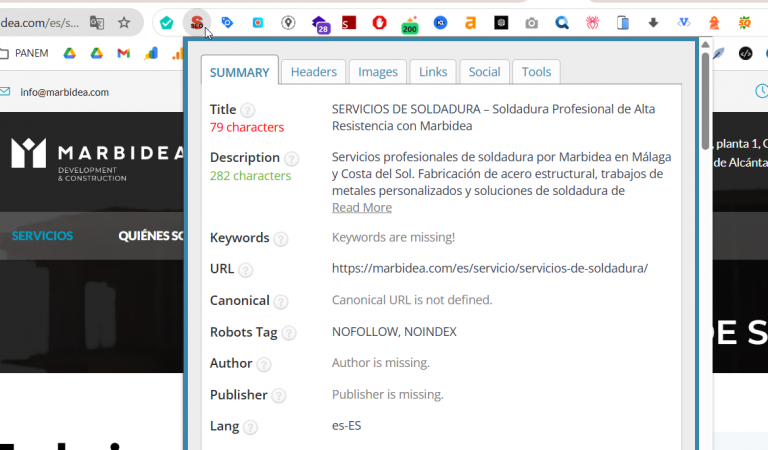768x450 pixels.
Task: Click the help icon next to Publisher
Action: [x=279, y=396]
